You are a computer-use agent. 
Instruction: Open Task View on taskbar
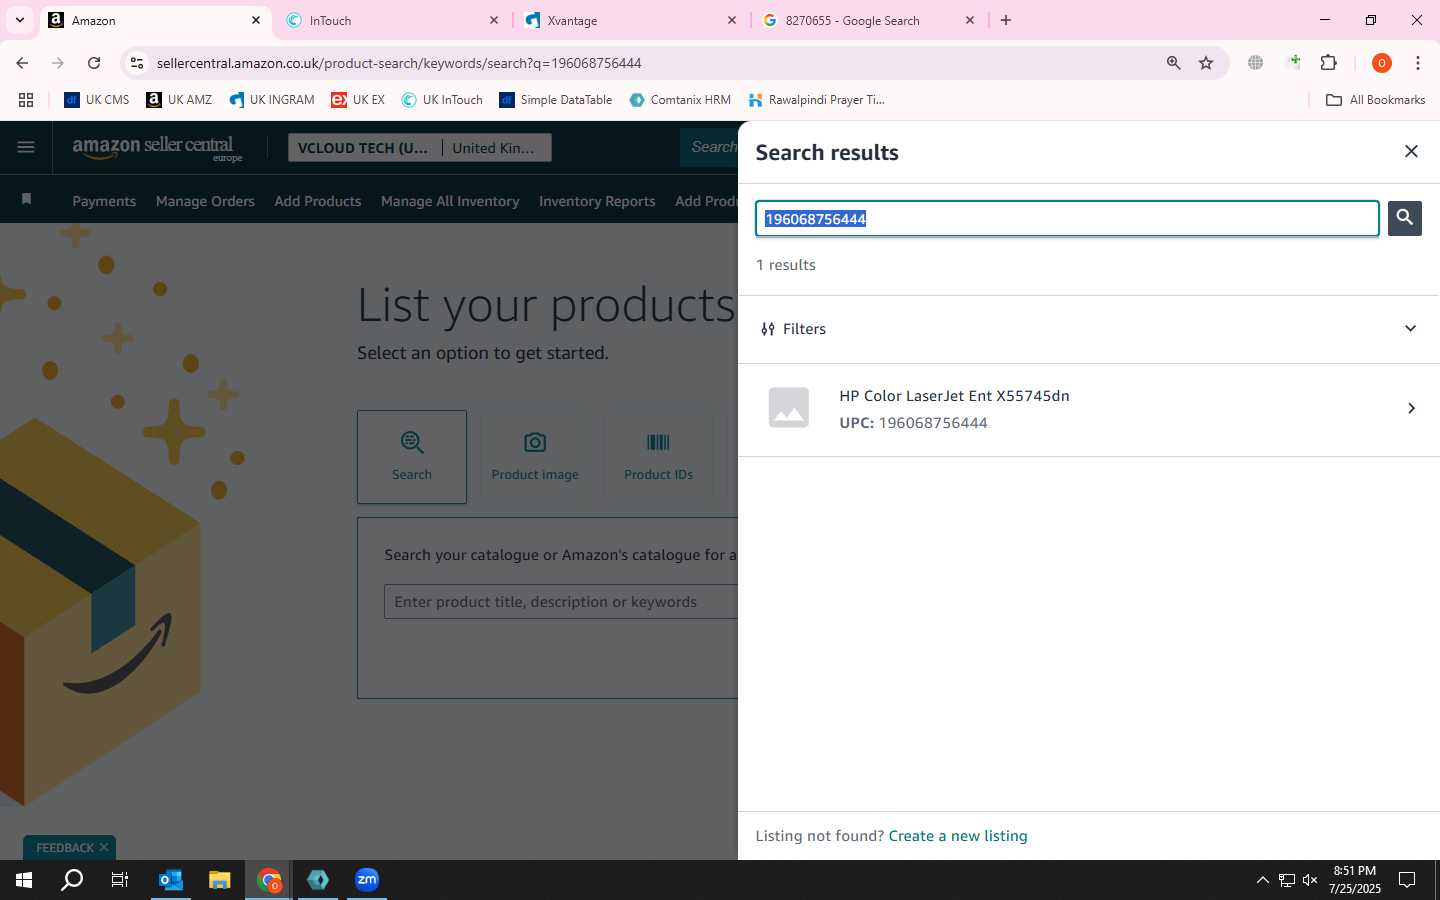(120, 880)
